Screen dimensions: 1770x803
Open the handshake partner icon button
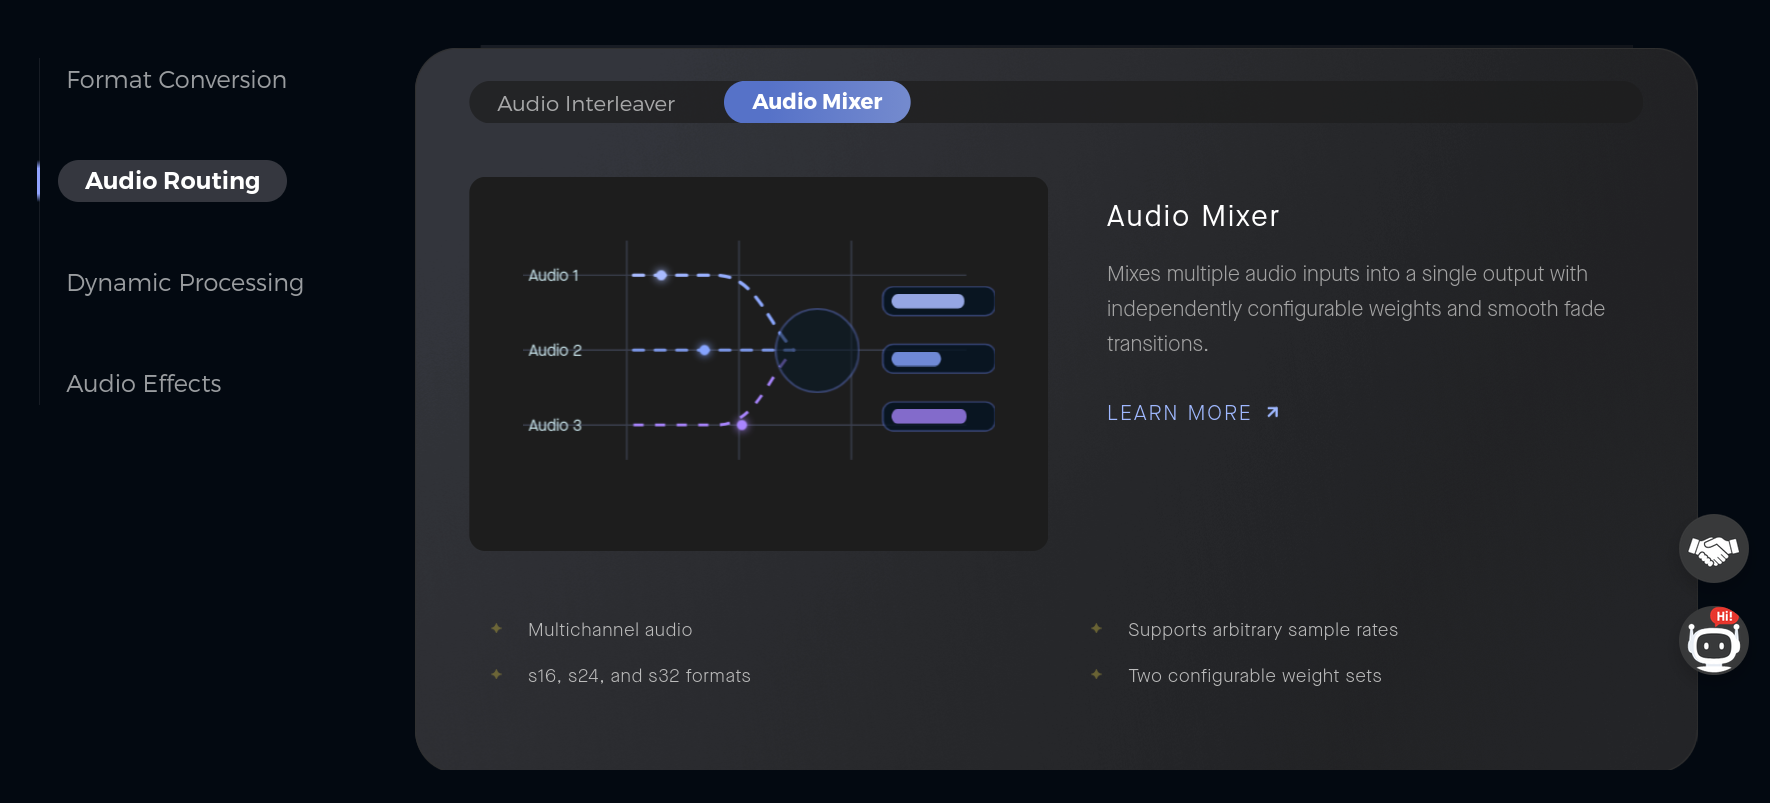(x=1713, y=549)
